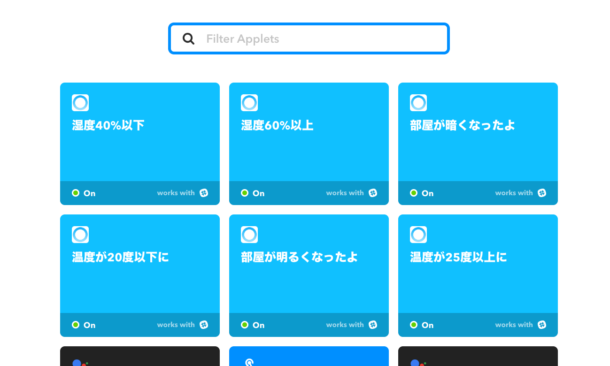Image resolution: width=610 pixels, height=366 pixels.
Task: Toggle On status of 部屋が明るくなったよ applet
Action: point(253,325)
